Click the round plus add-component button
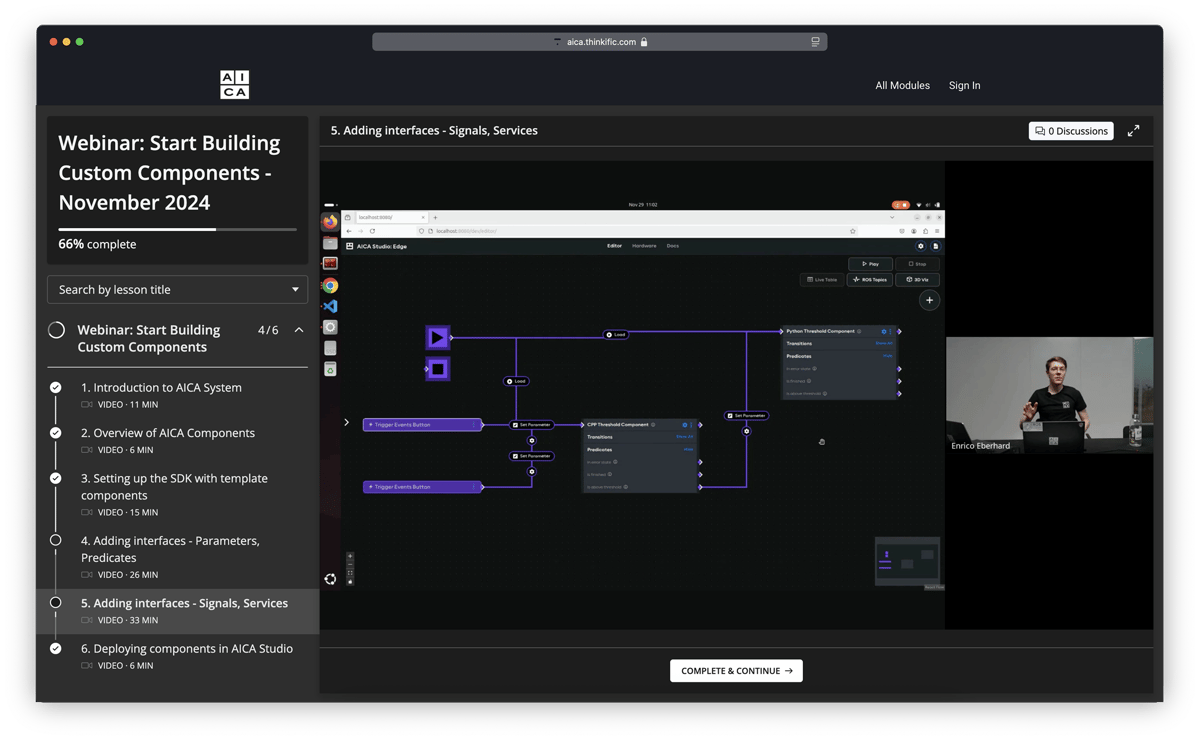Screen dimensions: 1200x740 tap(929, 300)
